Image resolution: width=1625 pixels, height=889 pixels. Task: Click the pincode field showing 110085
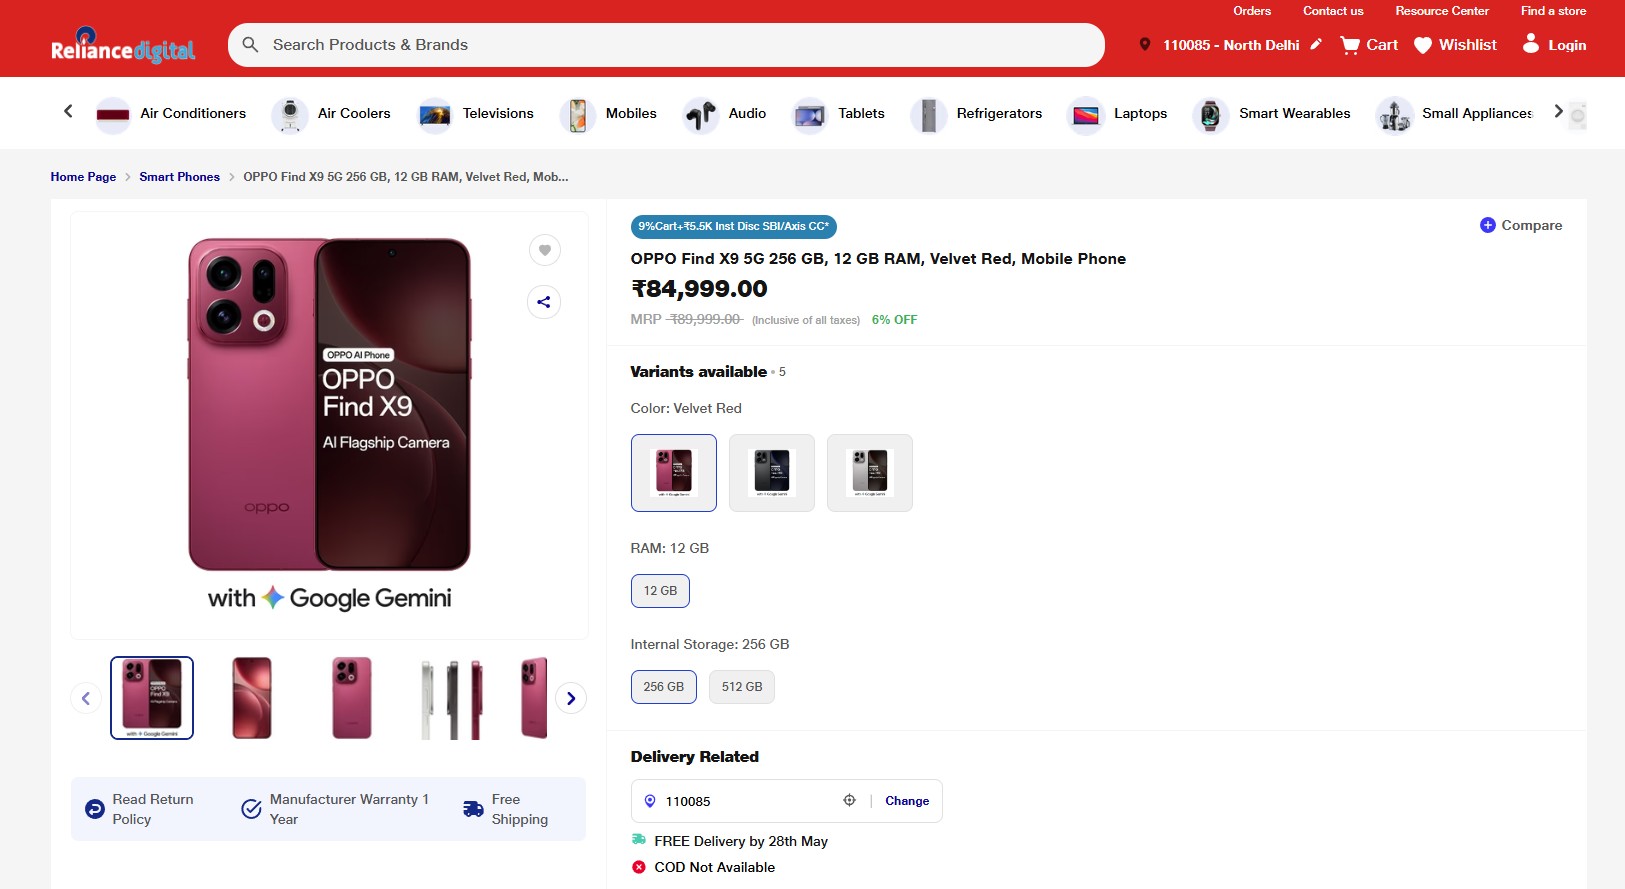[x=786, y=801]
